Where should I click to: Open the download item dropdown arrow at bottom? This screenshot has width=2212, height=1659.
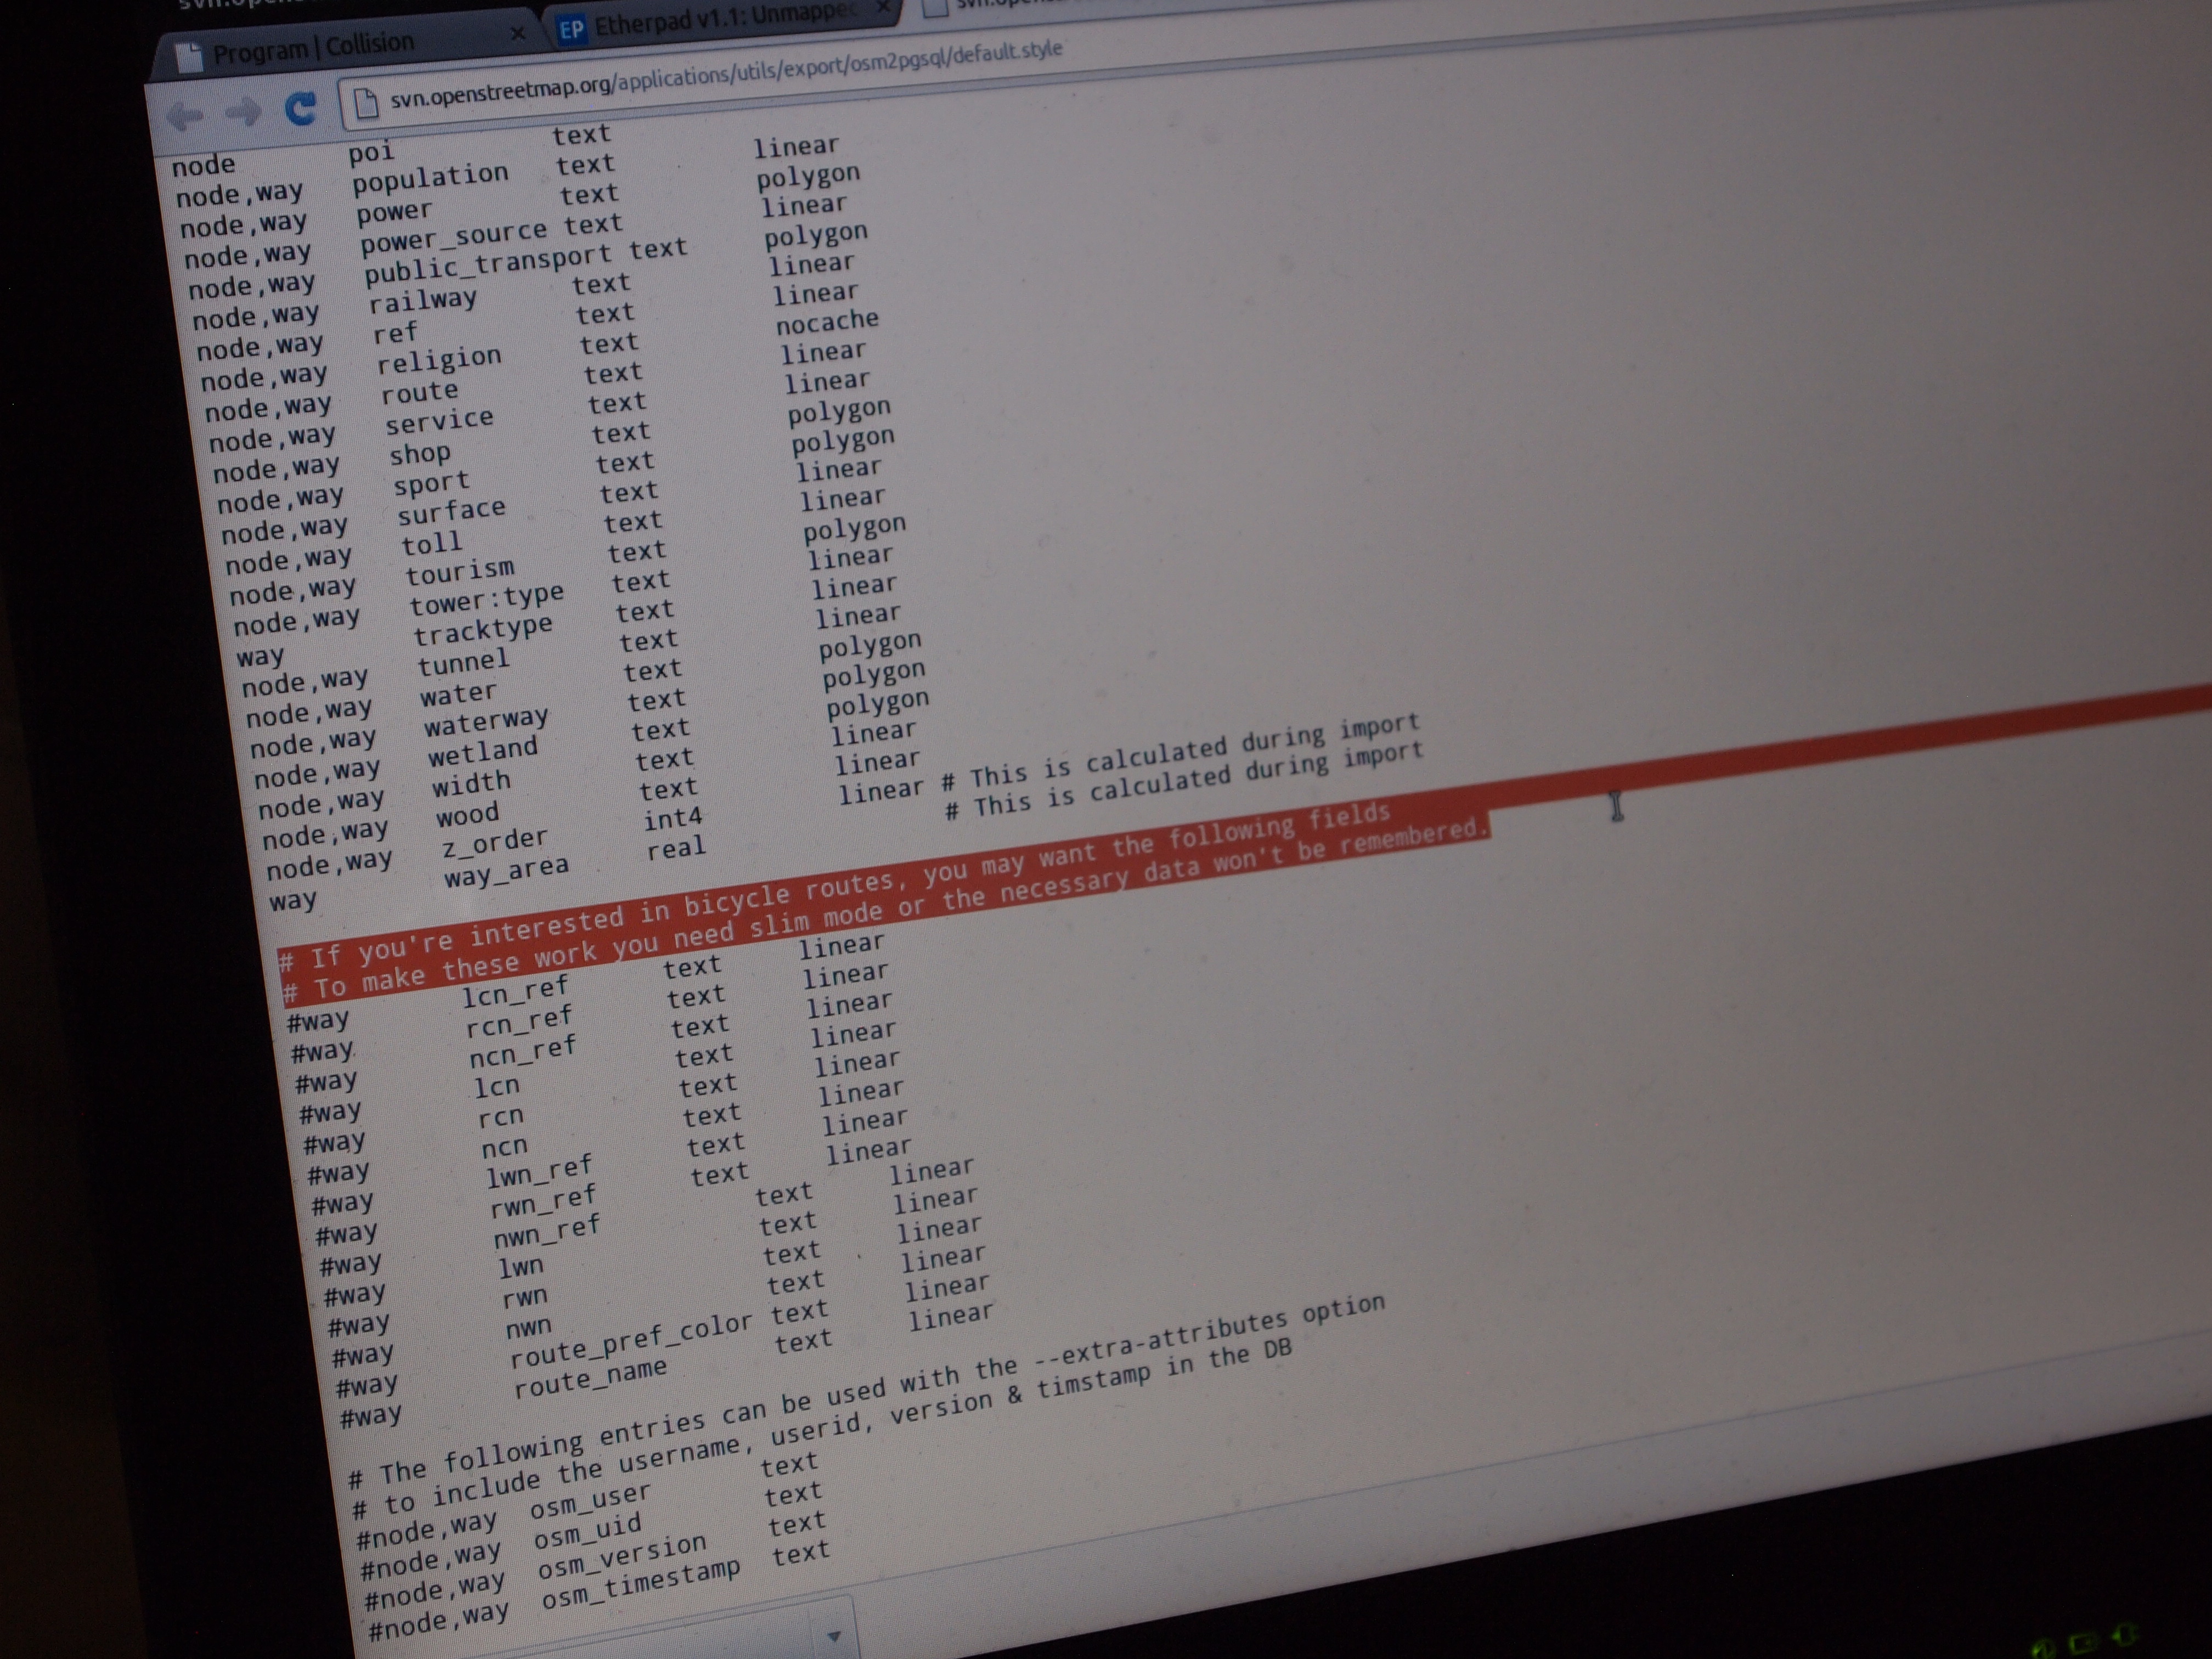click(833, 1637)
